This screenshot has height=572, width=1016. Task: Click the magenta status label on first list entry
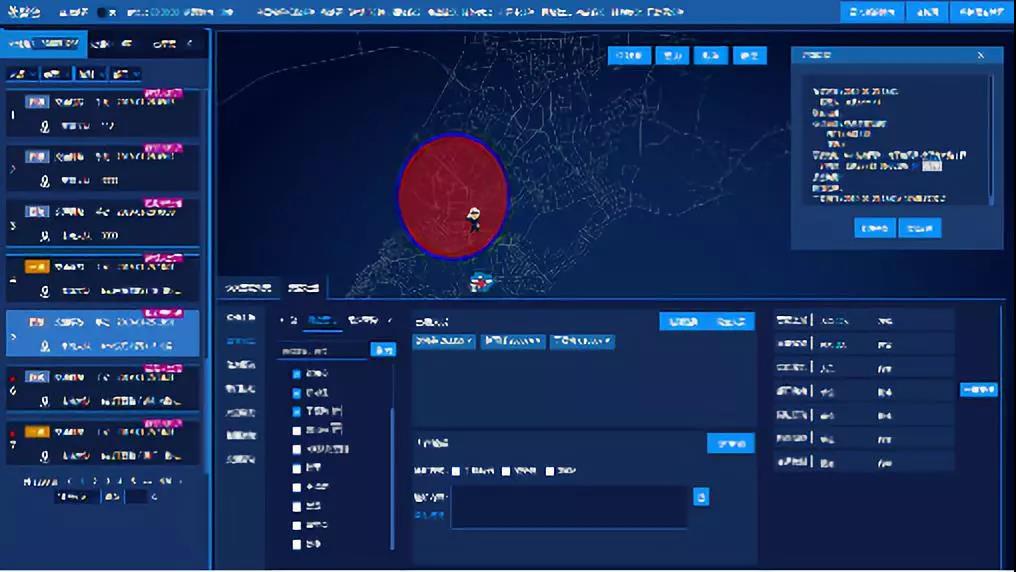click(x=163, y=93)
